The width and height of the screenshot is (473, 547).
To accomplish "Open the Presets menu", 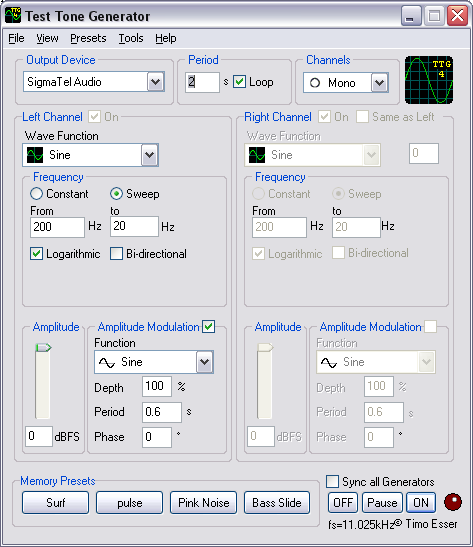I will 88,38.
